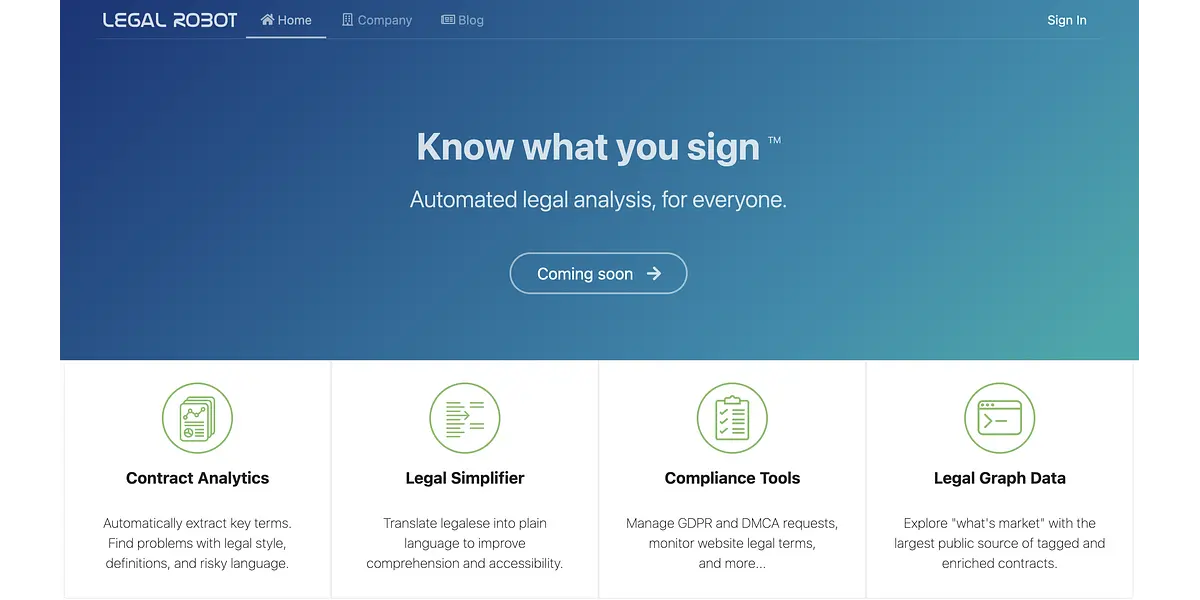The image size is (1200, 600).
Task: Select the Contract Analytics heading
Action: point(198,478)
